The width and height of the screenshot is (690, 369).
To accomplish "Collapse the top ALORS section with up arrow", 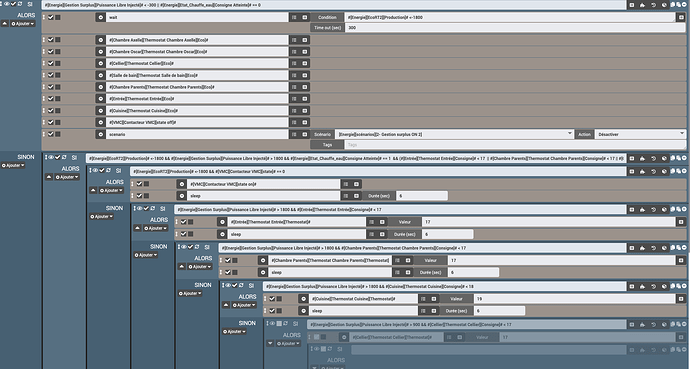I will [x=4, y=24].
